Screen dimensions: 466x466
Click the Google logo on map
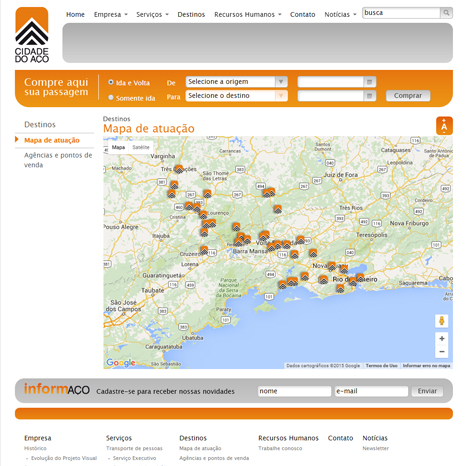click(x=121, y=362)
